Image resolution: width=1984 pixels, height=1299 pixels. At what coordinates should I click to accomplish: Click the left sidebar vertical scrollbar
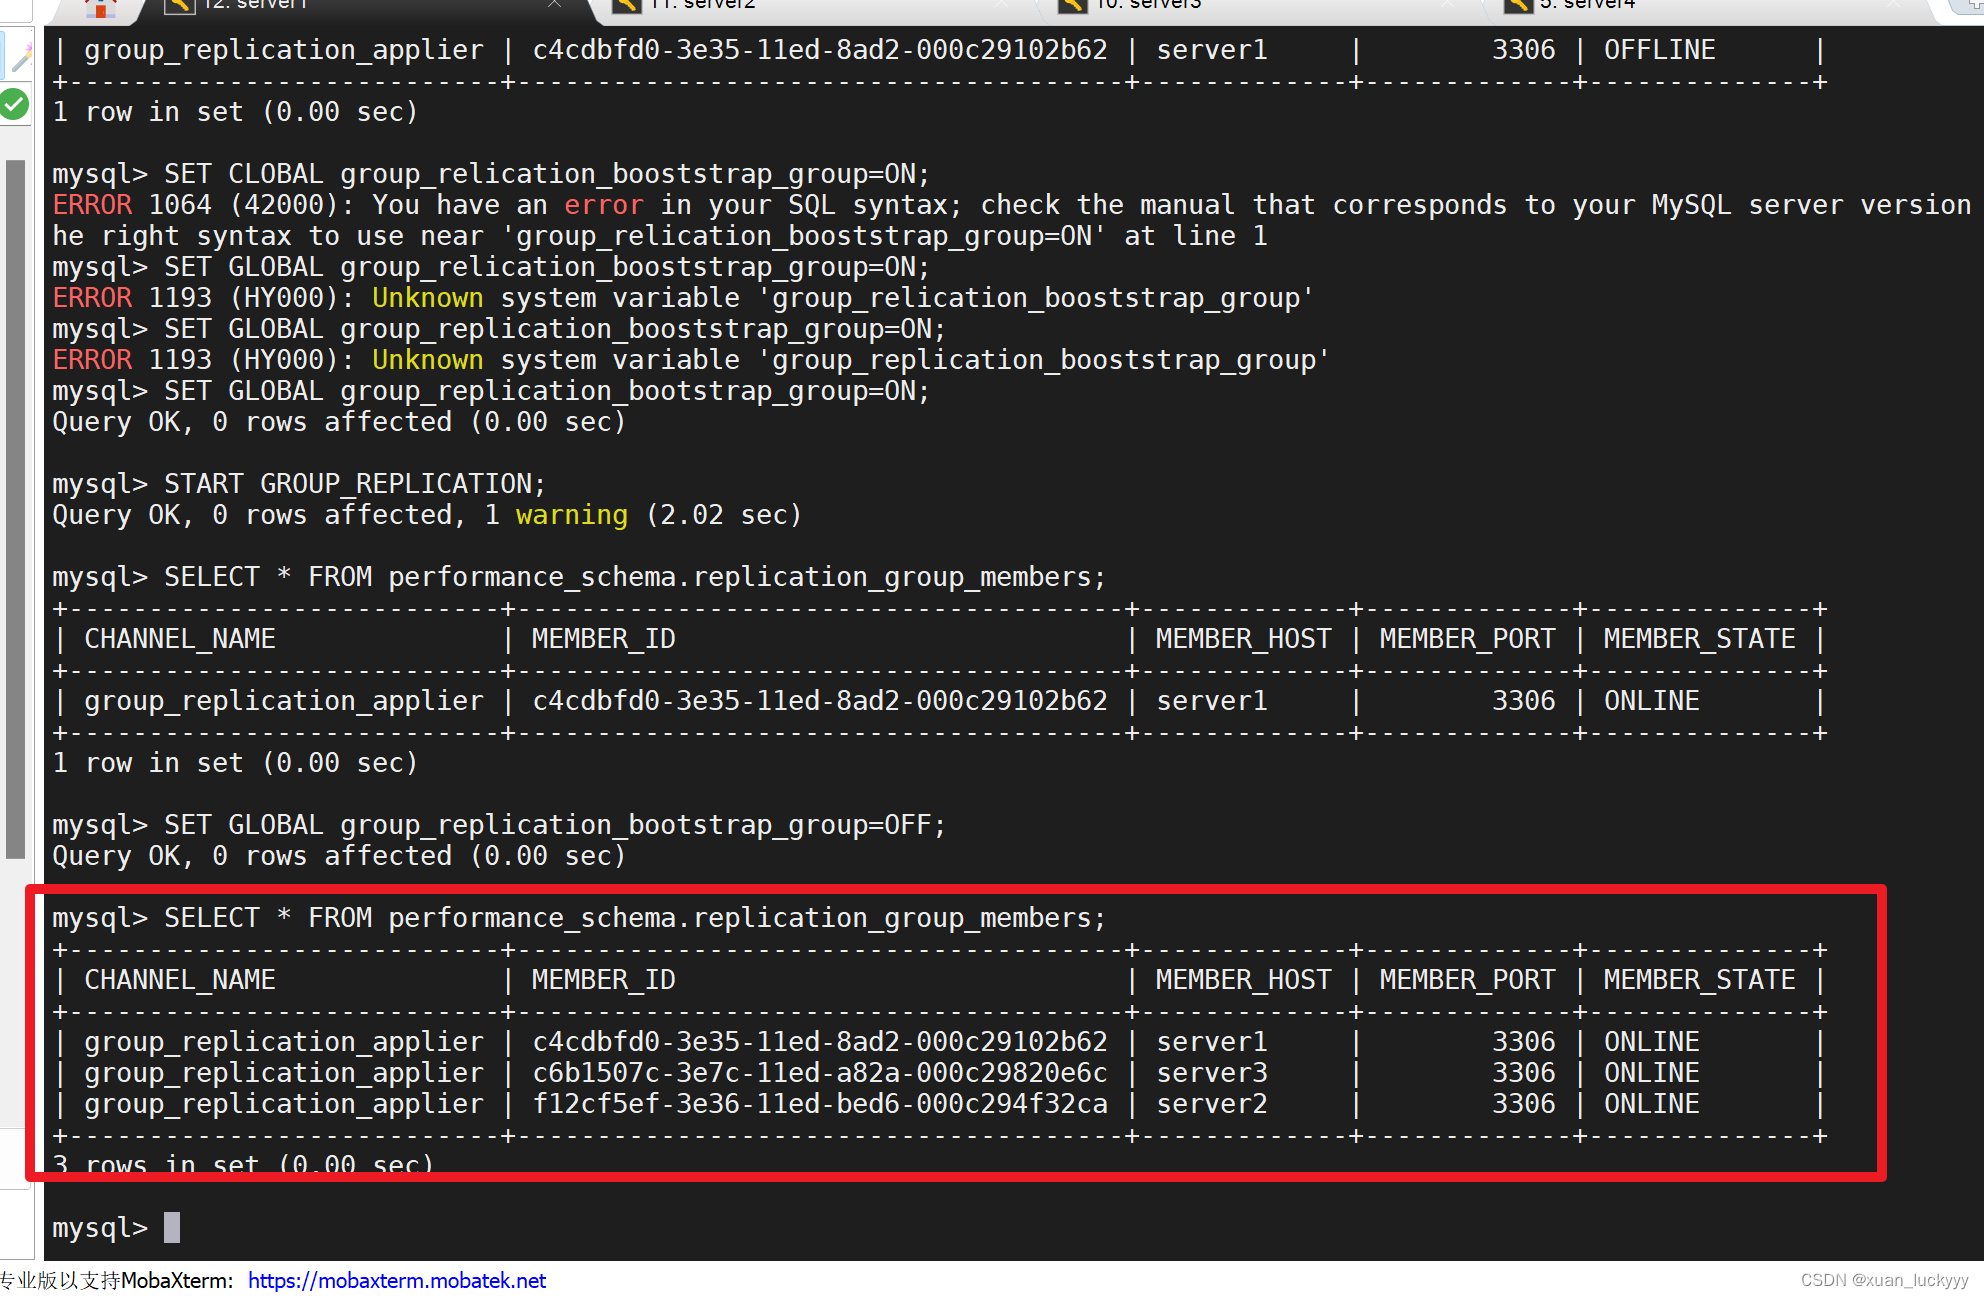(15, 510)
